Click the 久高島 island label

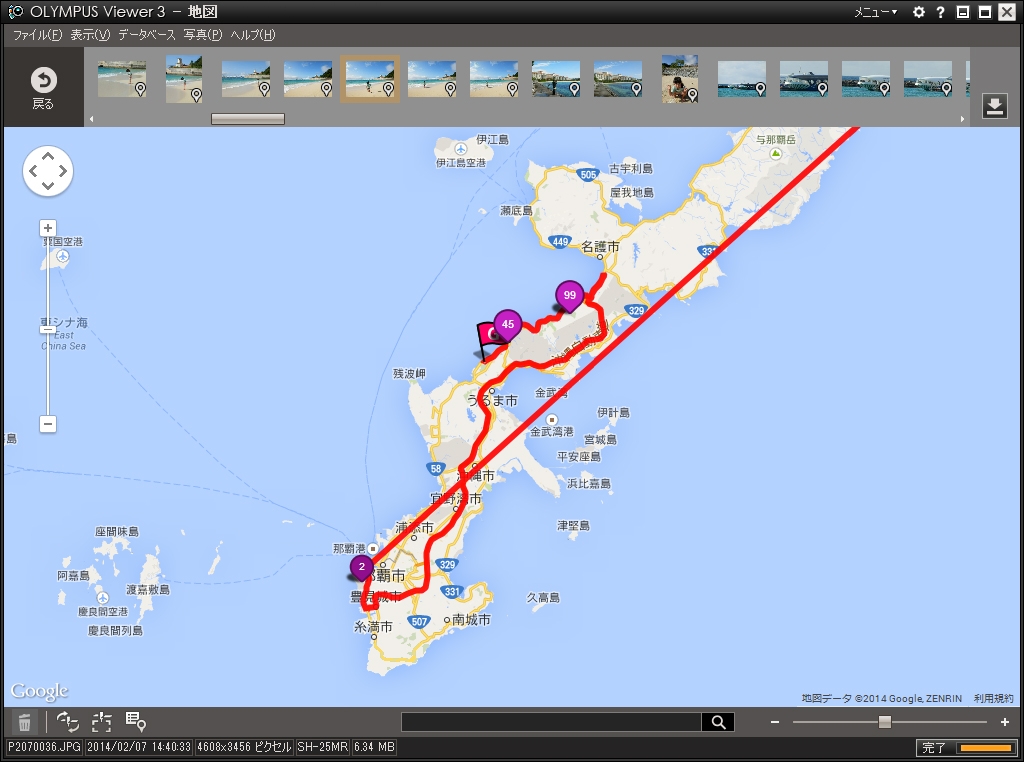tap(543, 597)
